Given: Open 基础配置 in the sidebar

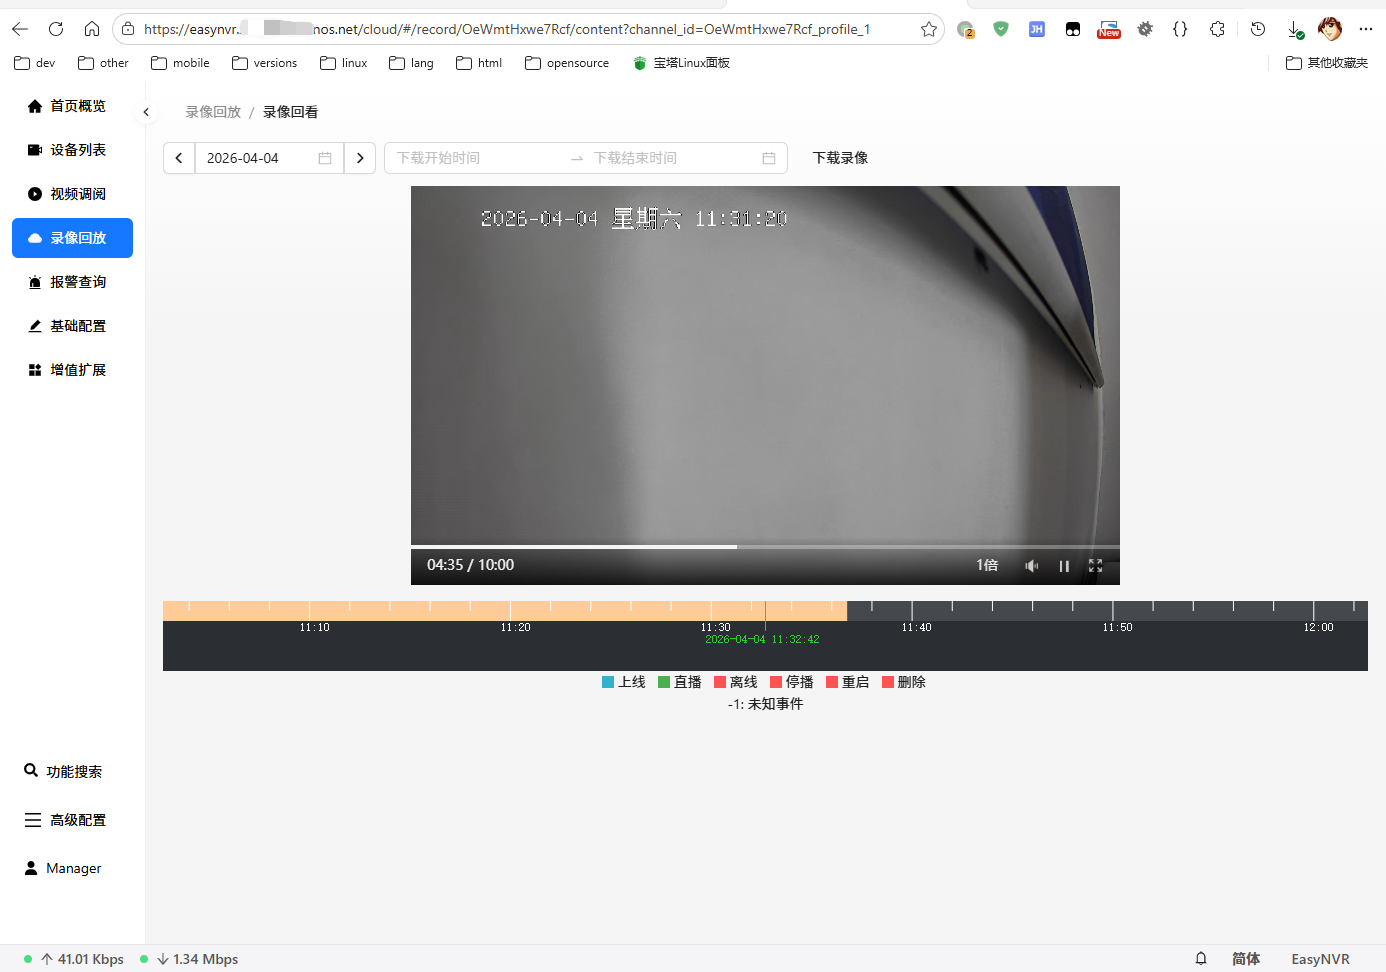Looking at the screenshot, I should point(72,326).
